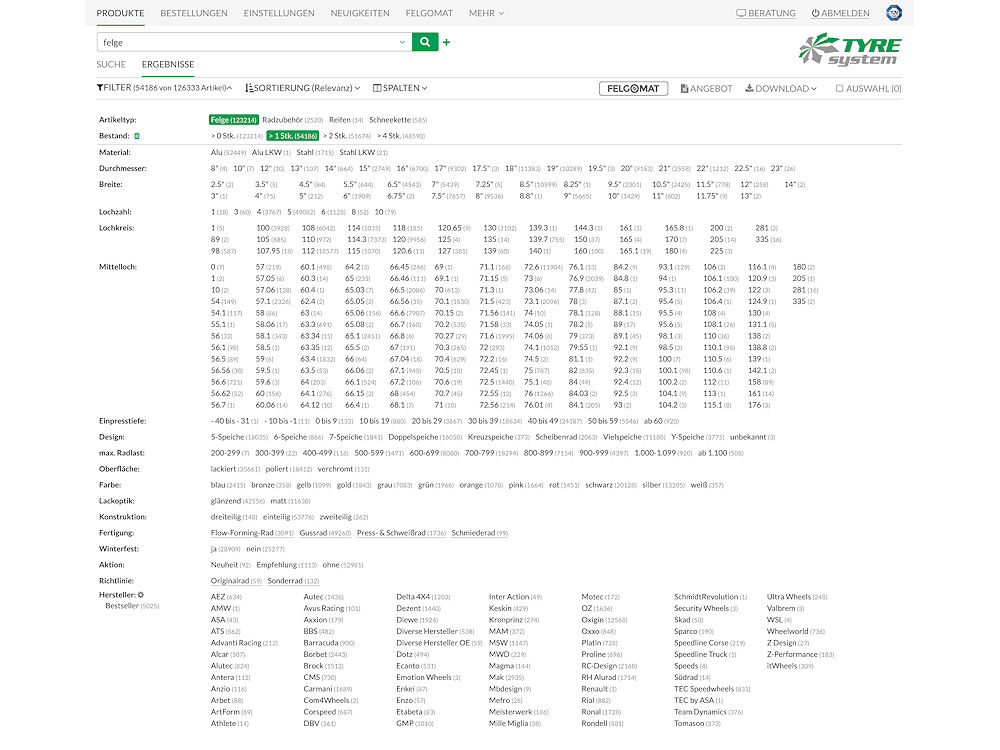
Task: Open the Bestellungen menu
Action: [x=194, y=13]
